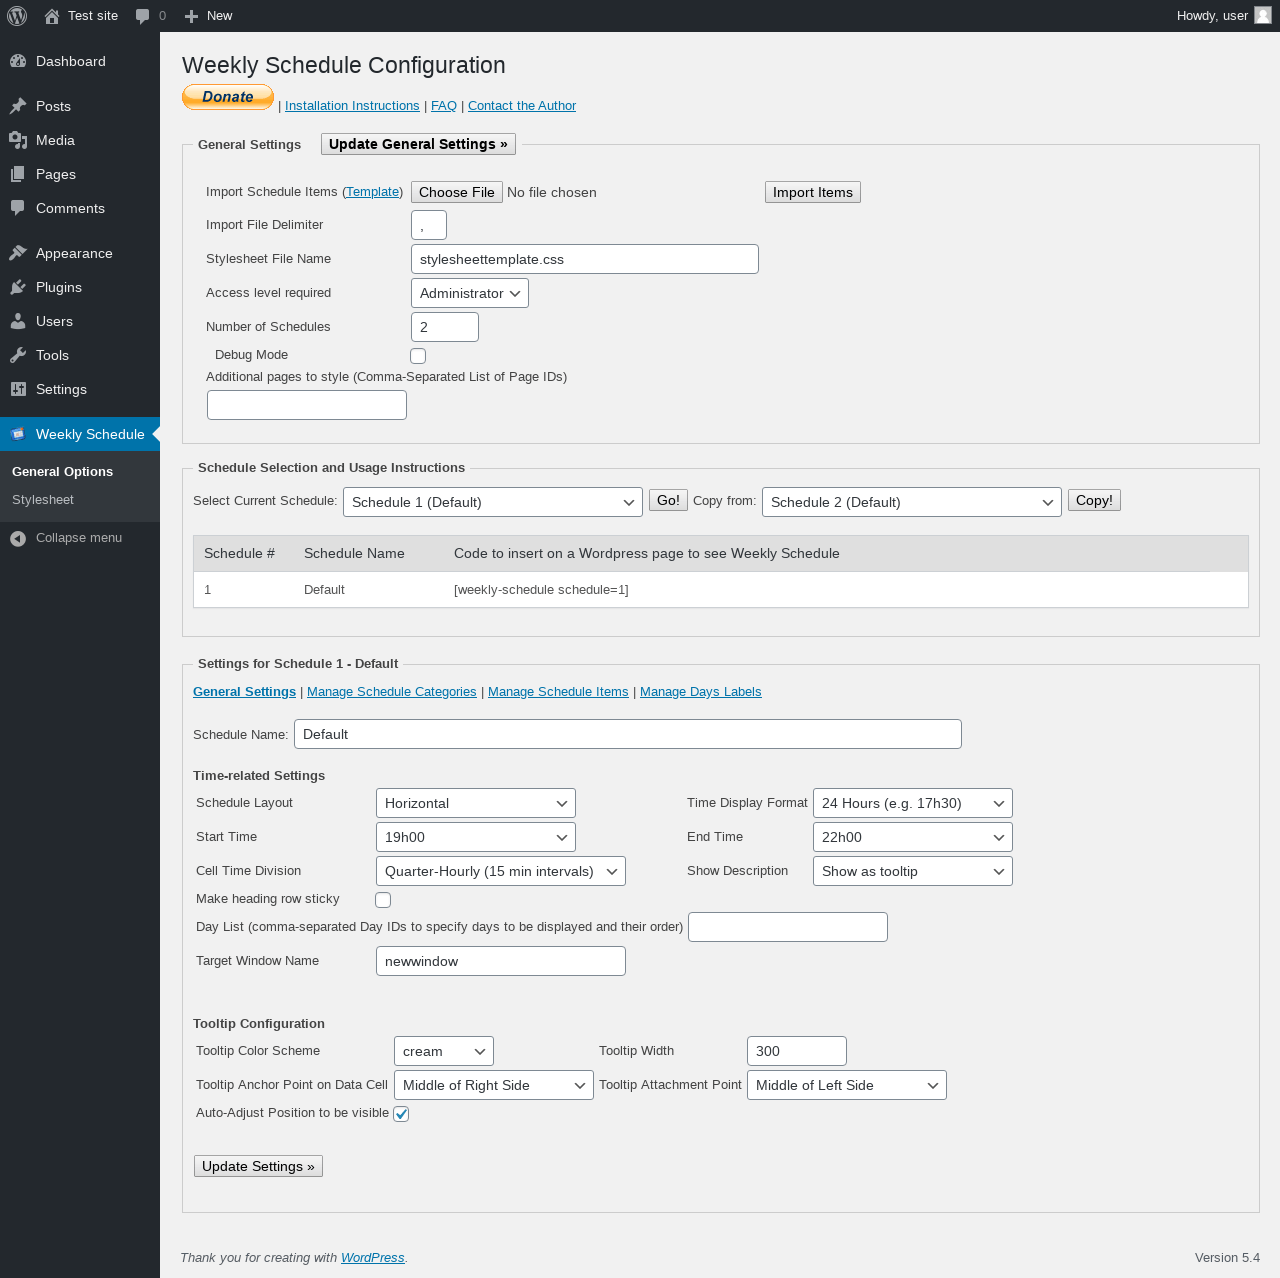Switch to Manage Schedule Items

pos(558,692)
